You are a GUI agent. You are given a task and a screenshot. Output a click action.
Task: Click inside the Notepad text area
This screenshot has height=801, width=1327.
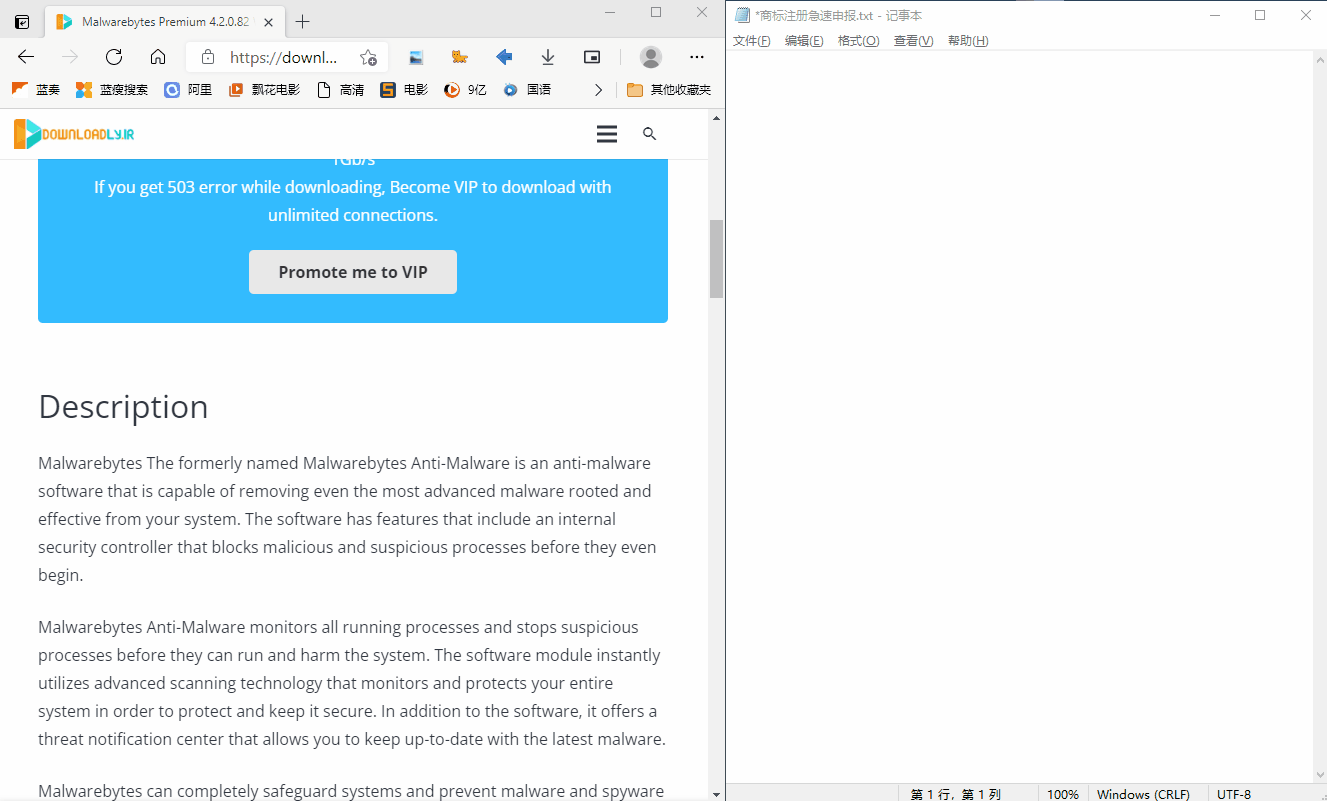click(x=1019, y=416)
